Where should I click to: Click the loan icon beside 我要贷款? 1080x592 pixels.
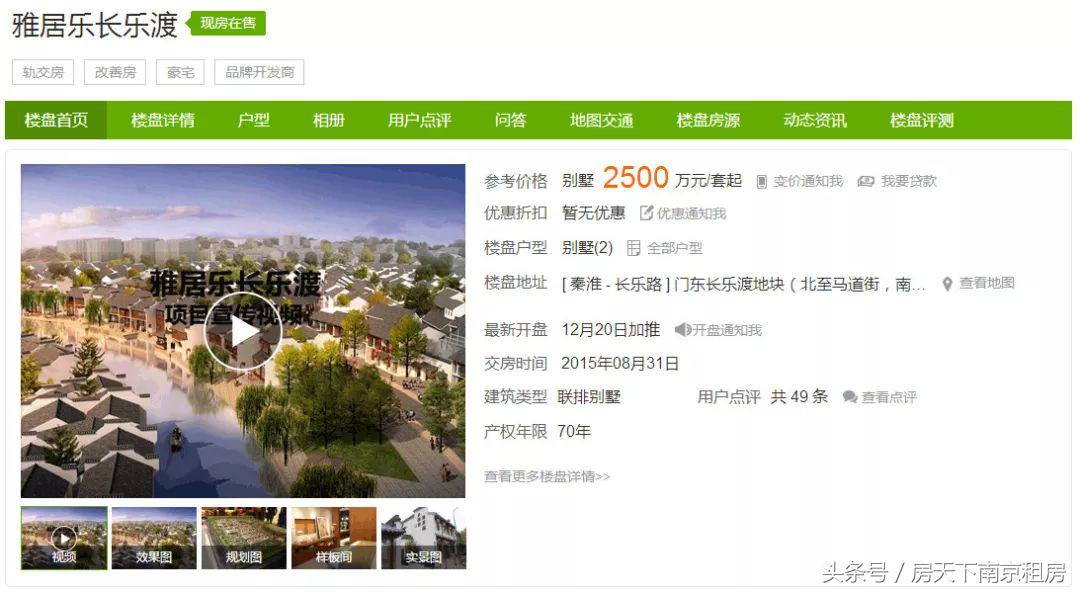(x=866, y=181)
